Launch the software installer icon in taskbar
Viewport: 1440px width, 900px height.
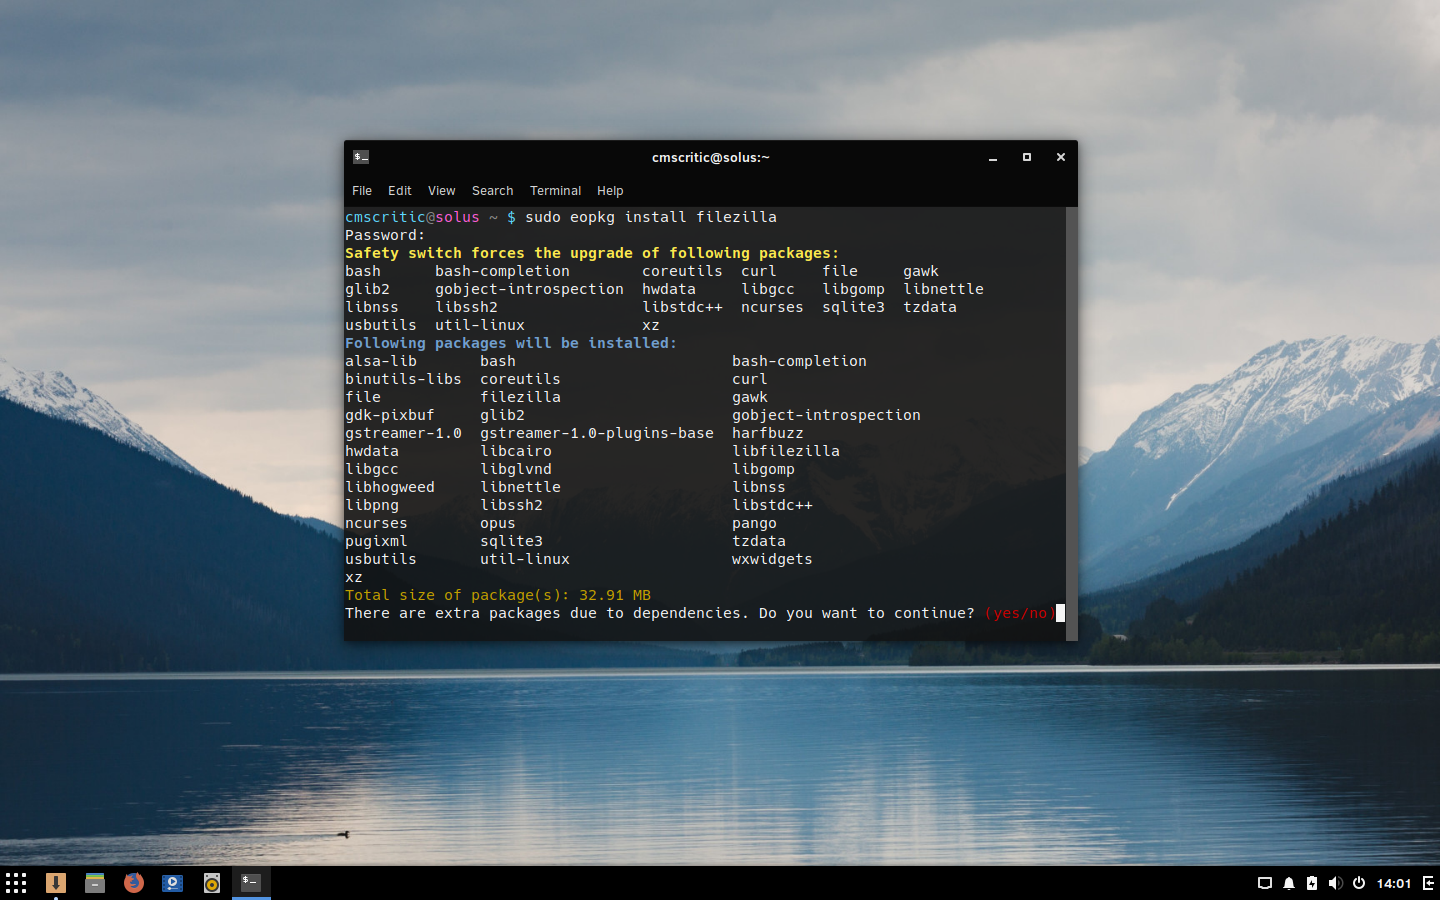point(56,883)
